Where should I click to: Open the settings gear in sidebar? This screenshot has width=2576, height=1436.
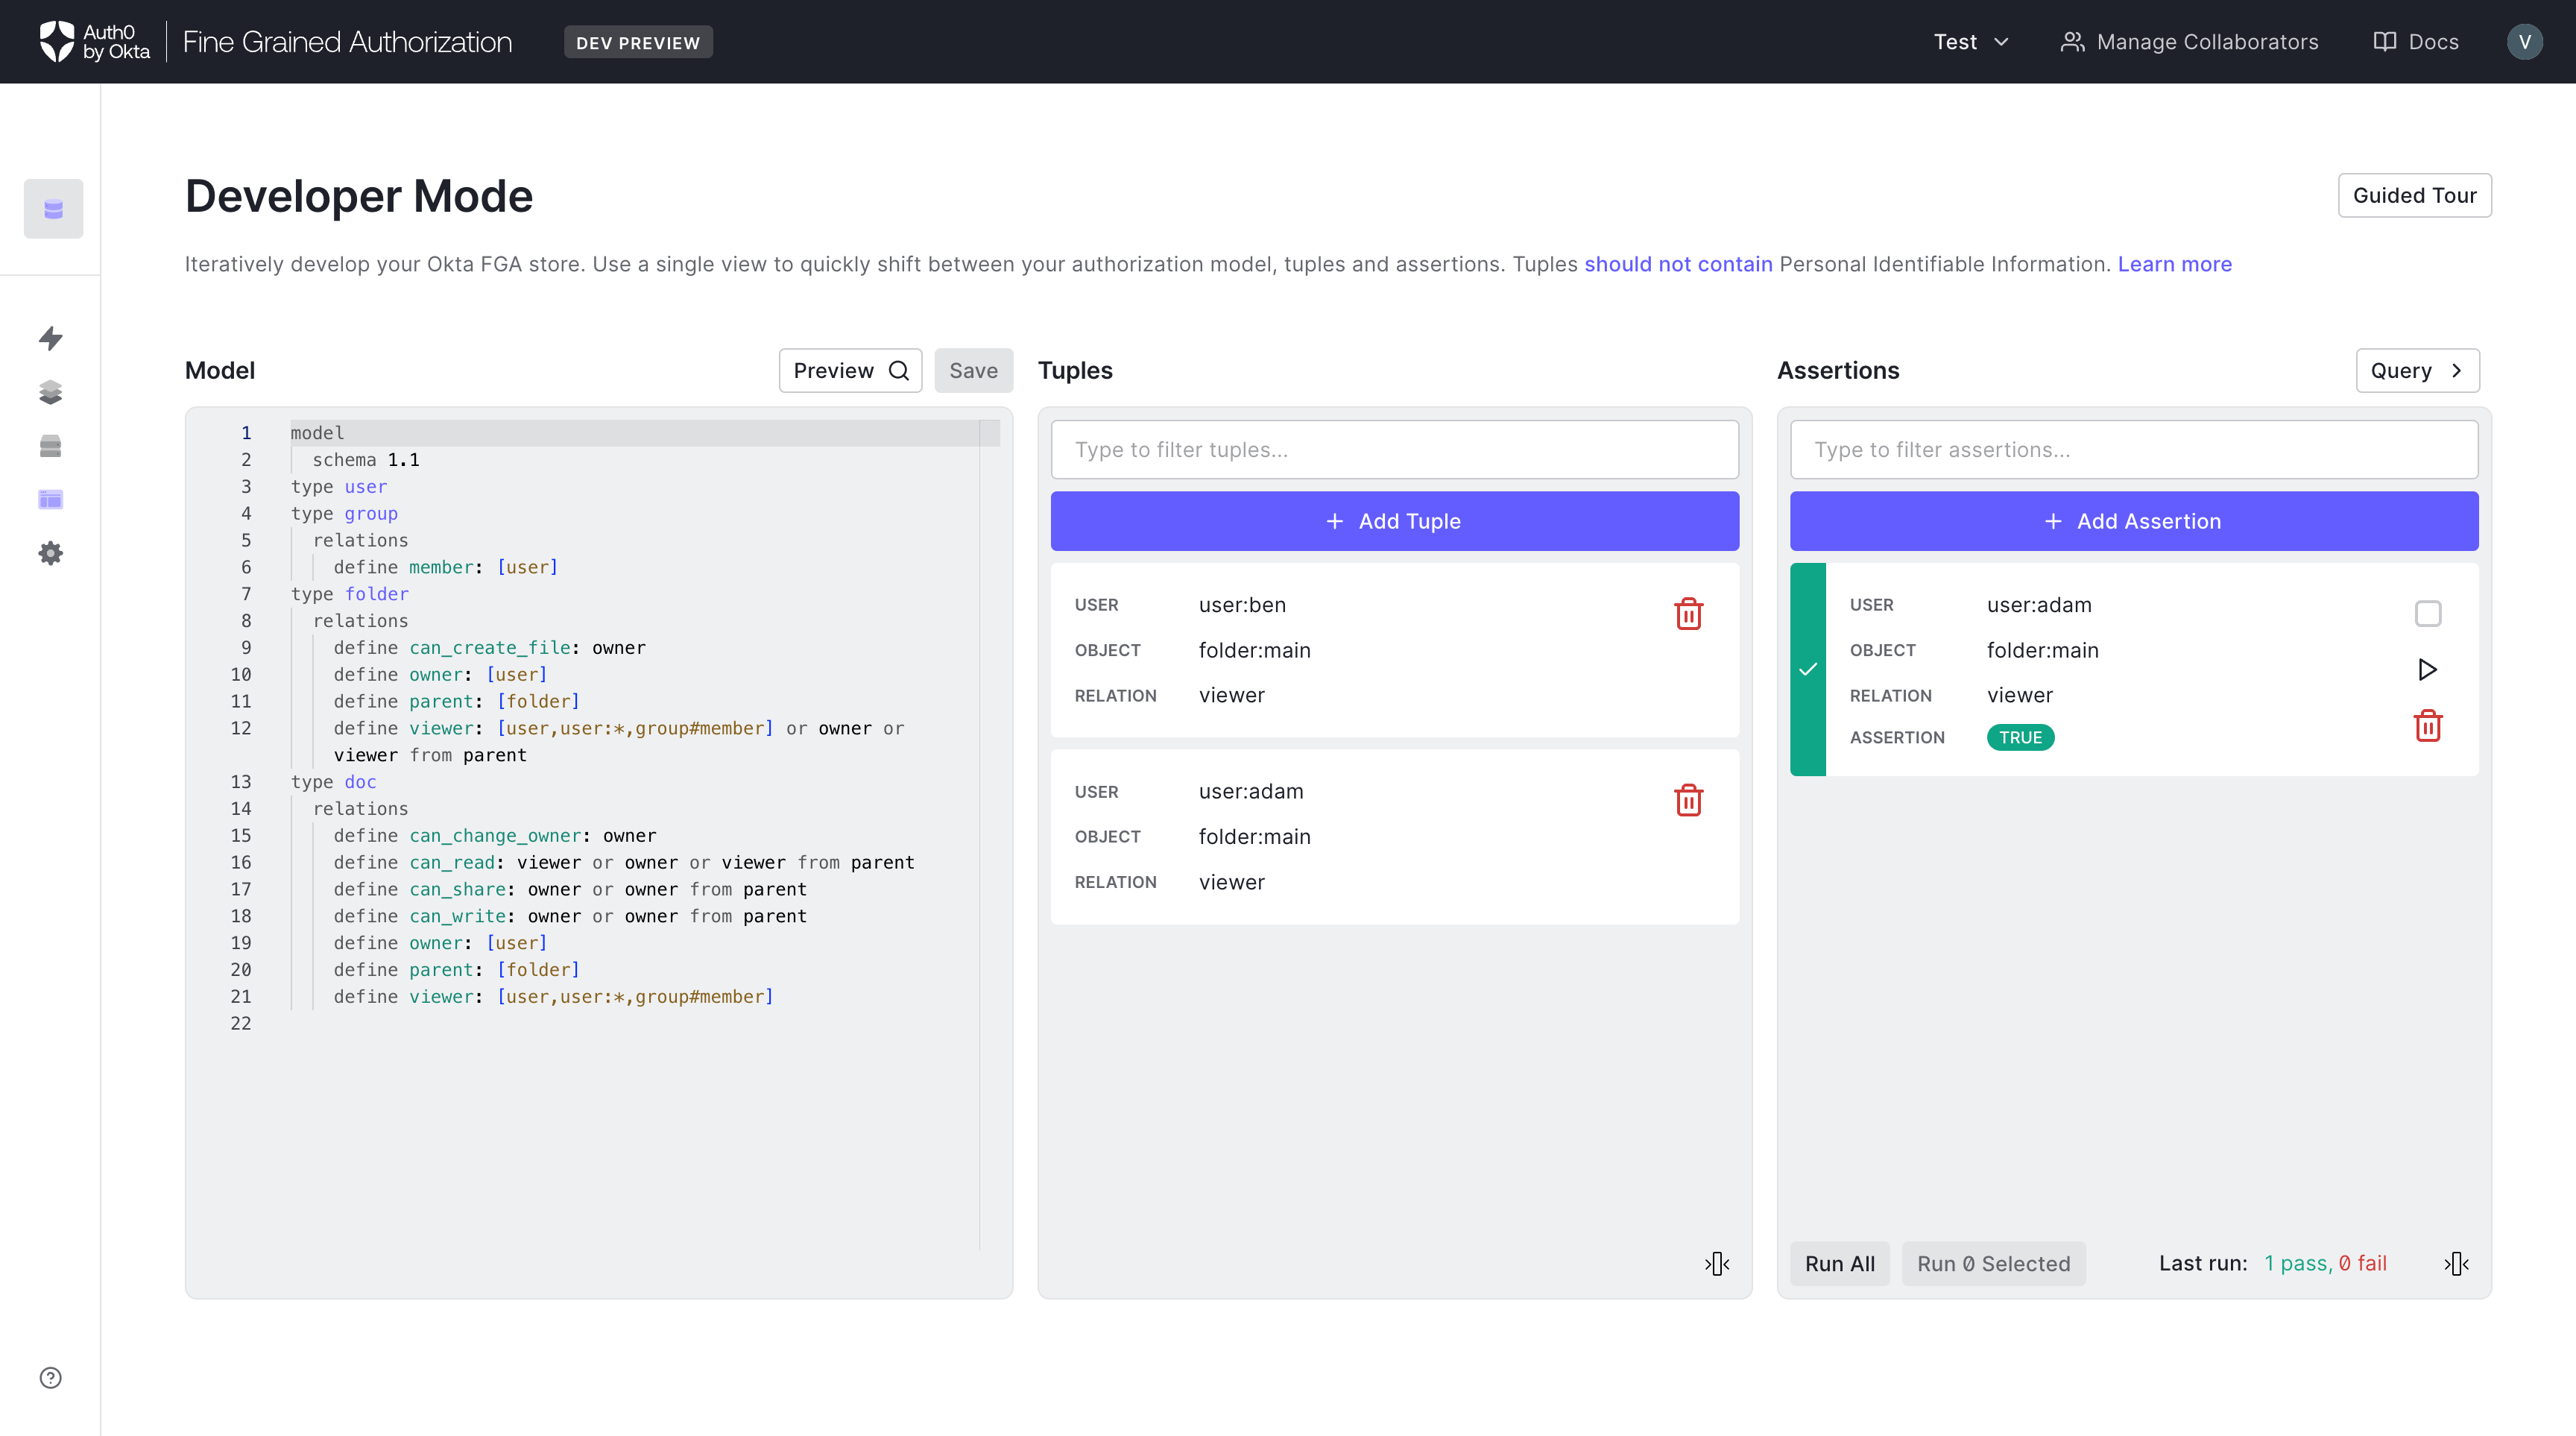click(x=51, y=553)
